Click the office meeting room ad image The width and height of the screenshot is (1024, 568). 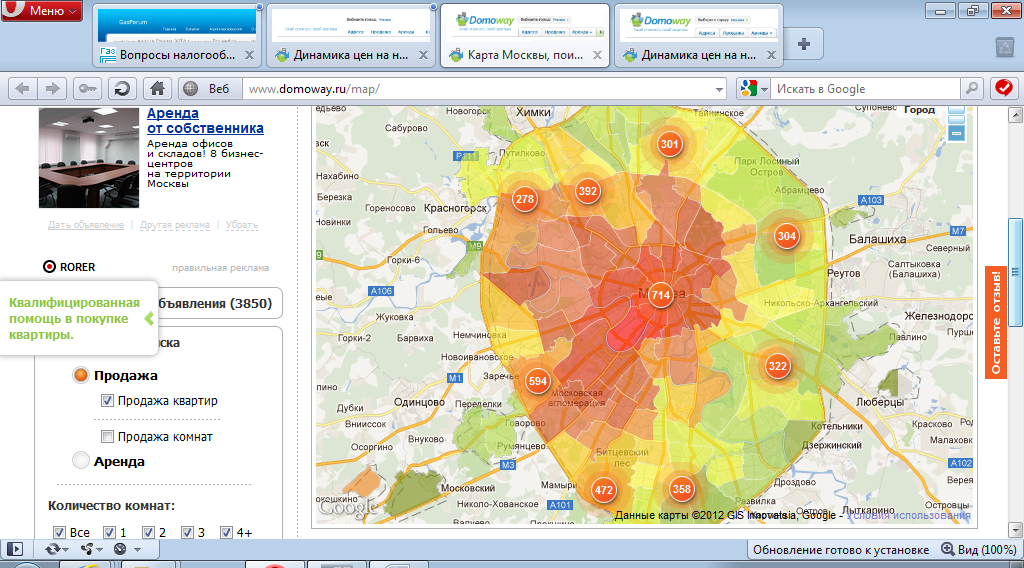point(89,157)
